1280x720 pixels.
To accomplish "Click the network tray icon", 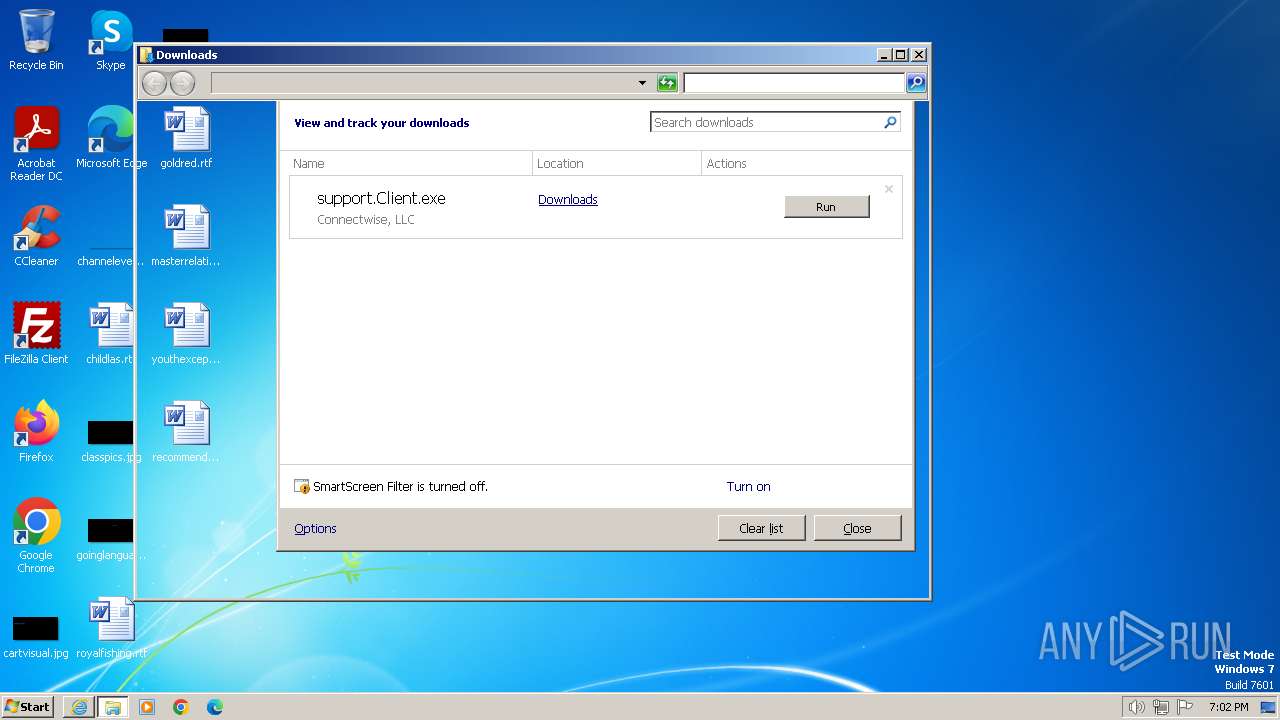I will (1161, 707).
